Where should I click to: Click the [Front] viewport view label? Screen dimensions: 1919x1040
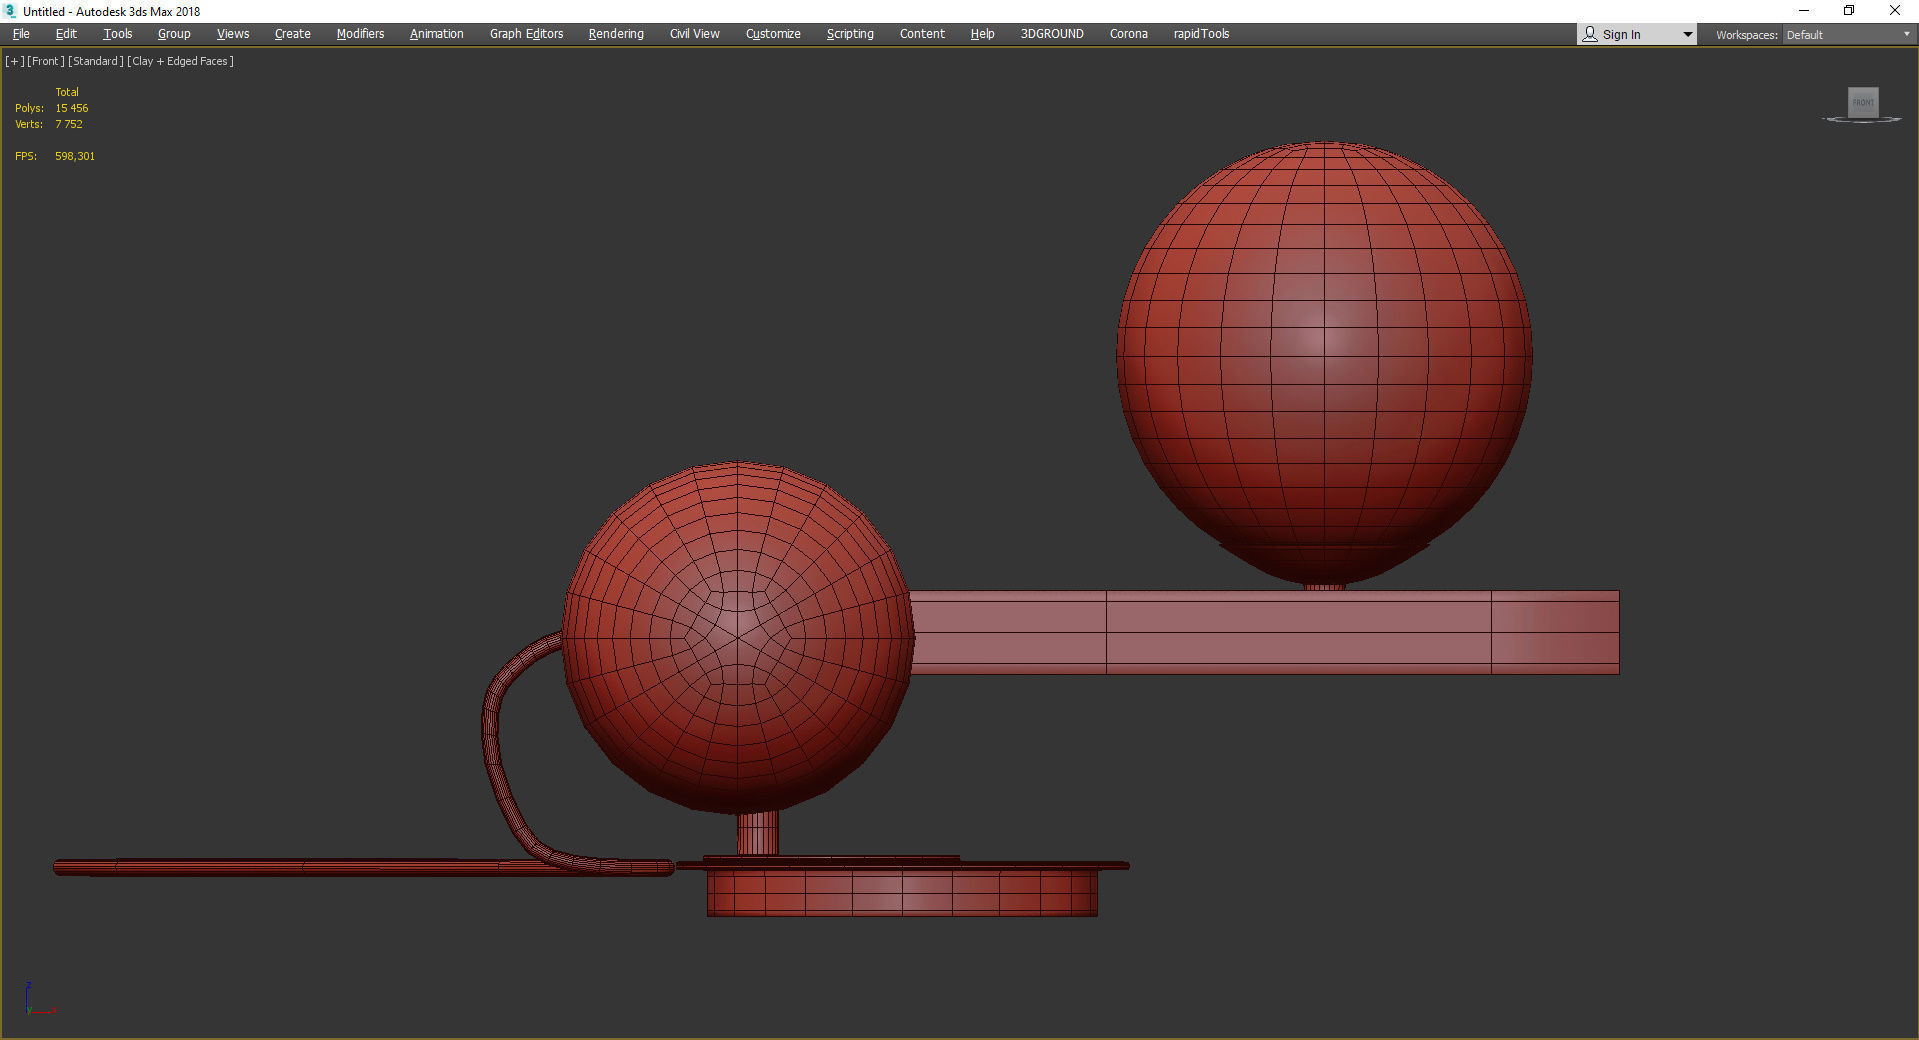46,61
